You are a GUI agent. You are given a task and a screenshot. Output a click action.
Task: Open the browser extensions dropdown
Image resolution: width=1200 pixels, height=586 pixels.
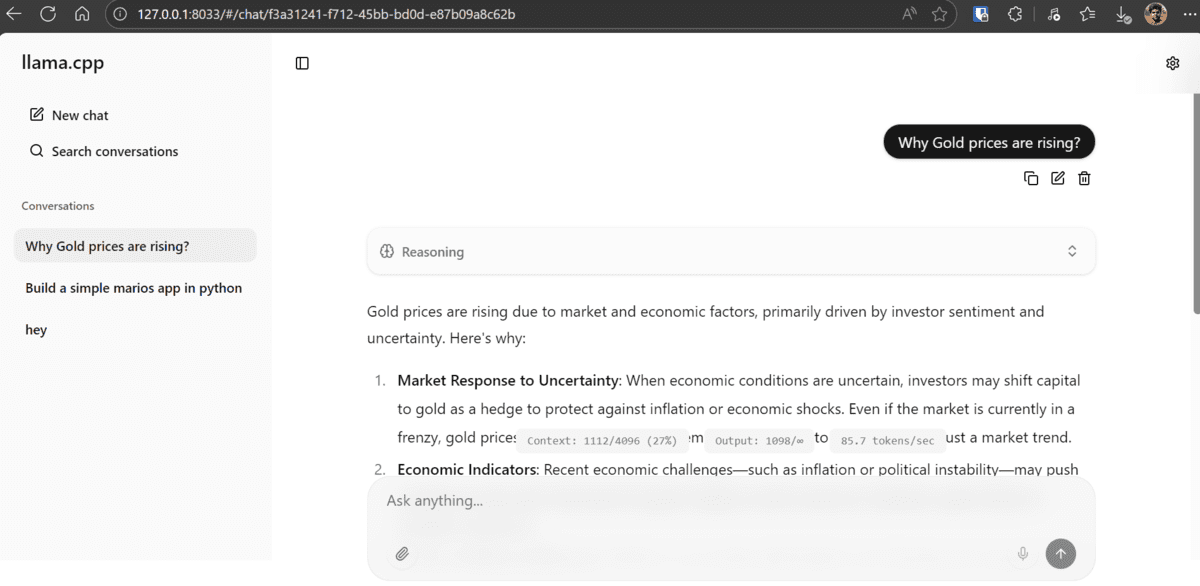point(1015,15)
